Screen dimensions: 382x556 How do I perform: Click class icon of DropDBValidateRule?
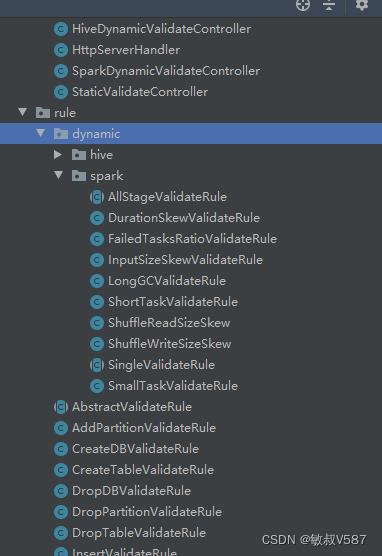[61, 491]
